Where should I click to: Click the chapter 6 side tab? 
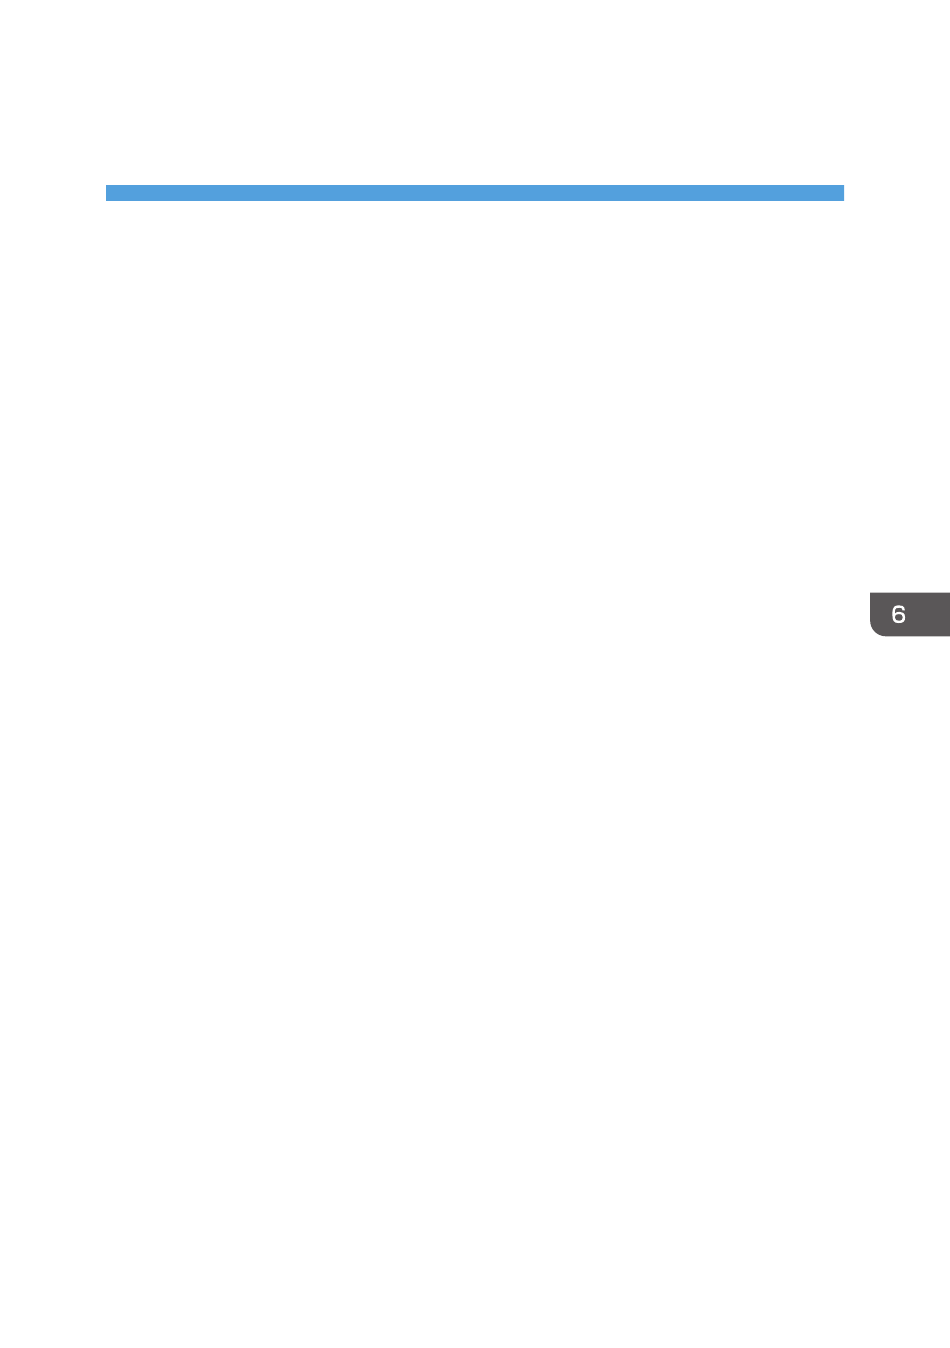(909, 614)
